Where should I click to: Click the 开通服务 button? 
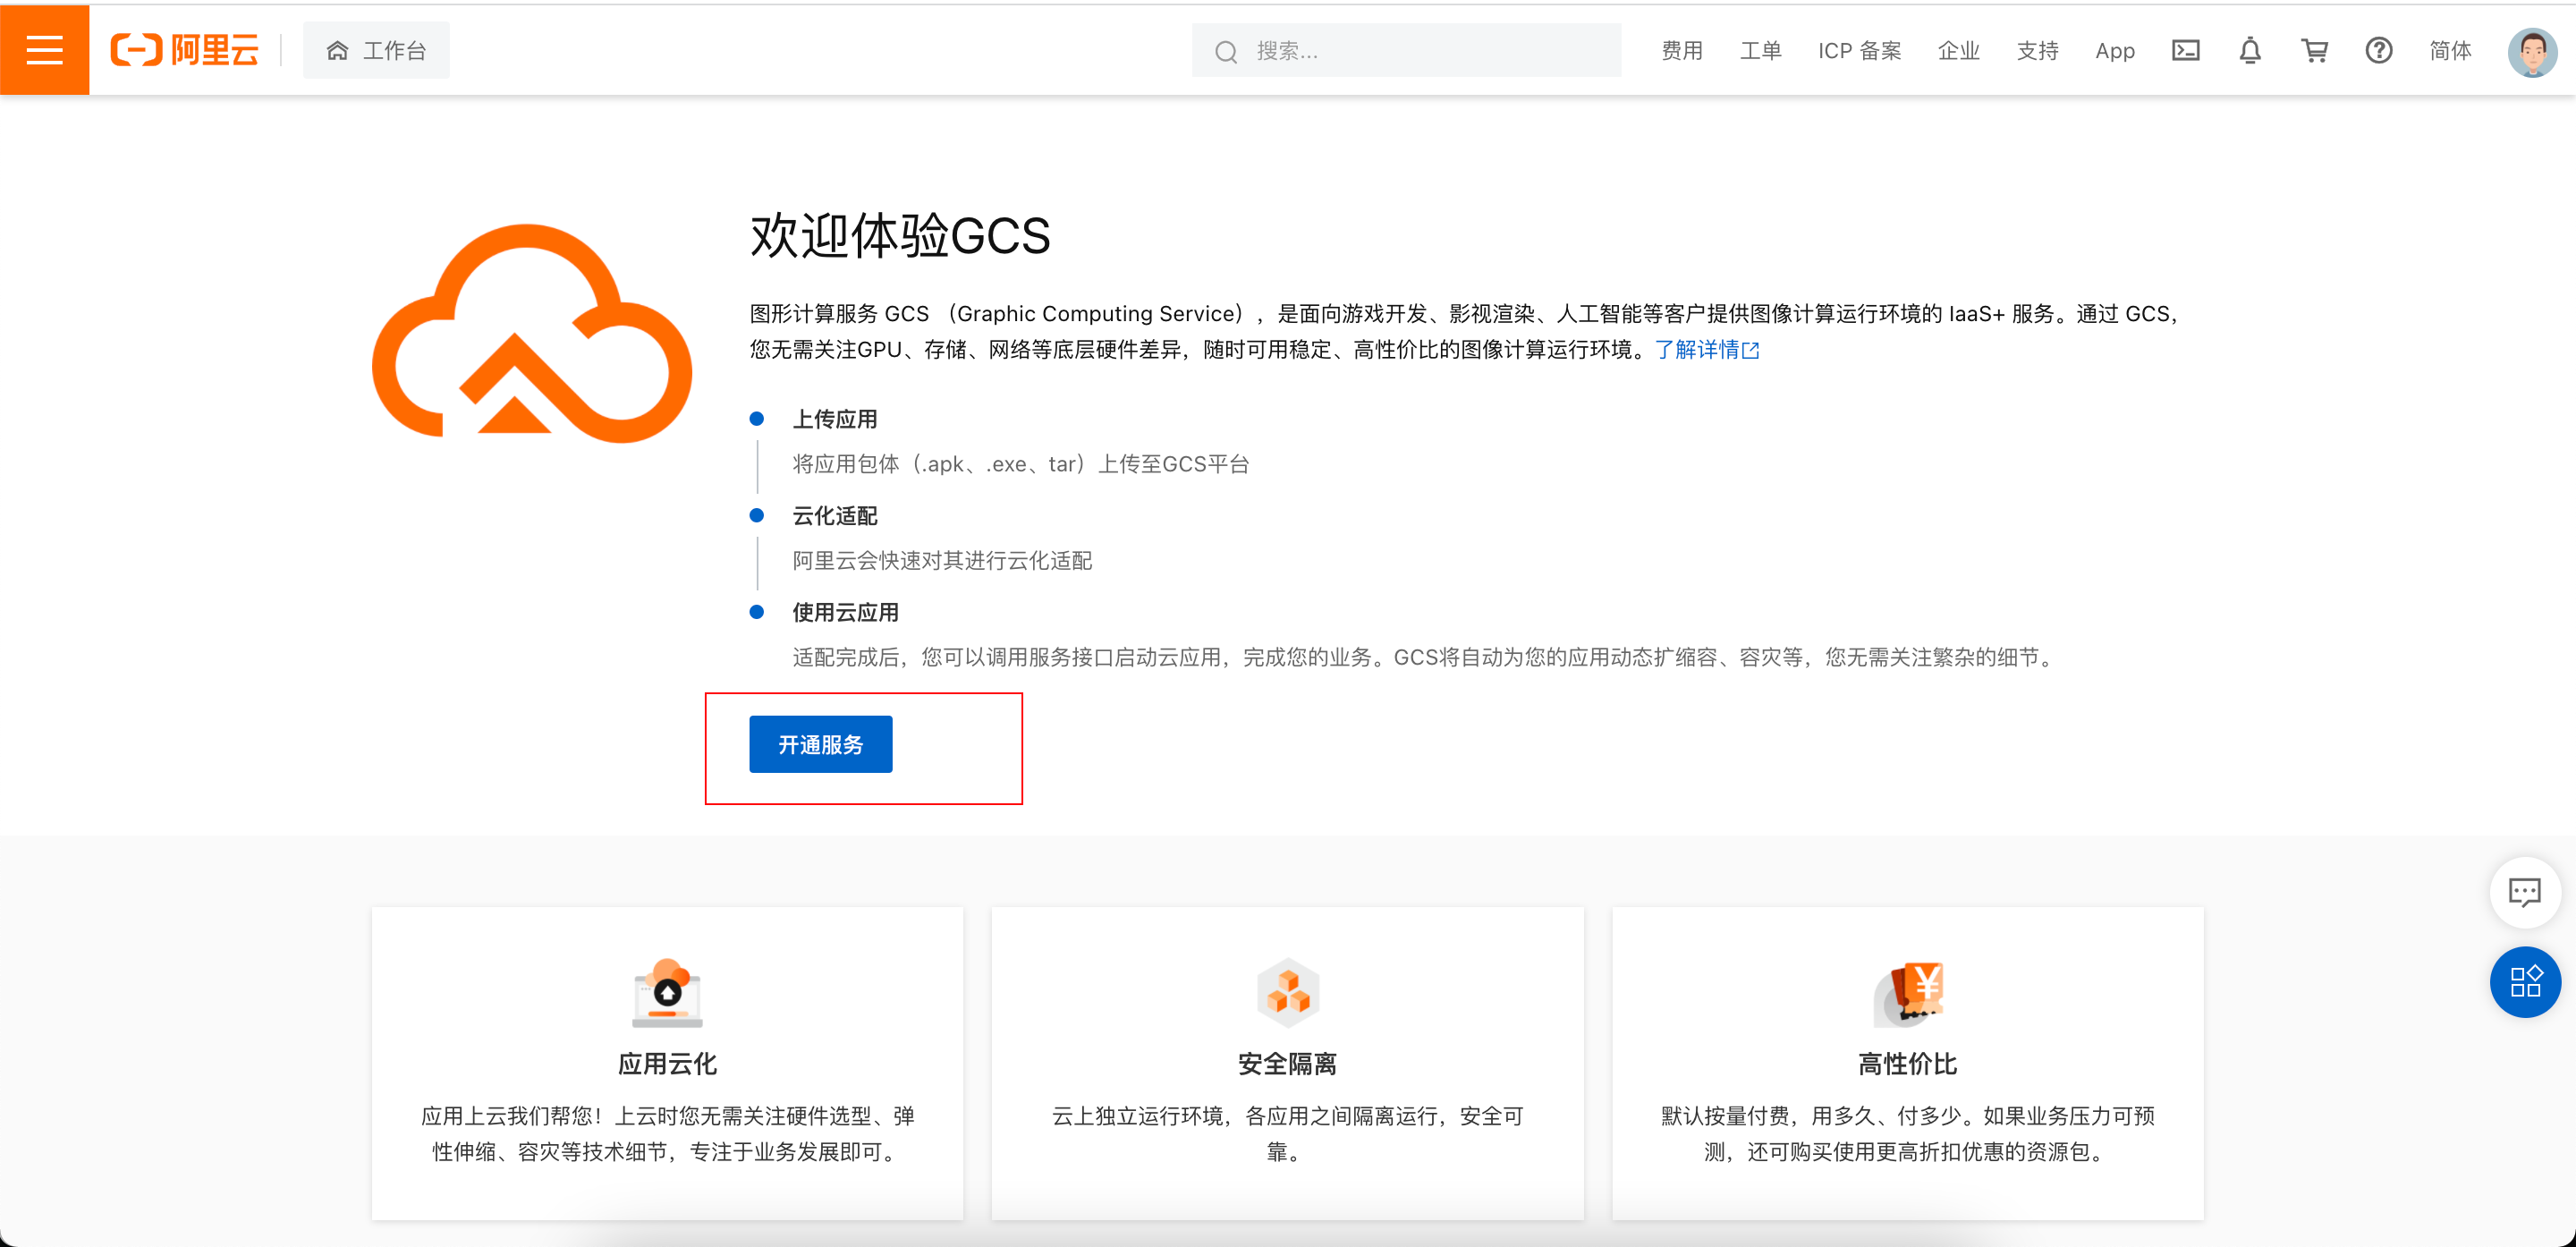820,744
